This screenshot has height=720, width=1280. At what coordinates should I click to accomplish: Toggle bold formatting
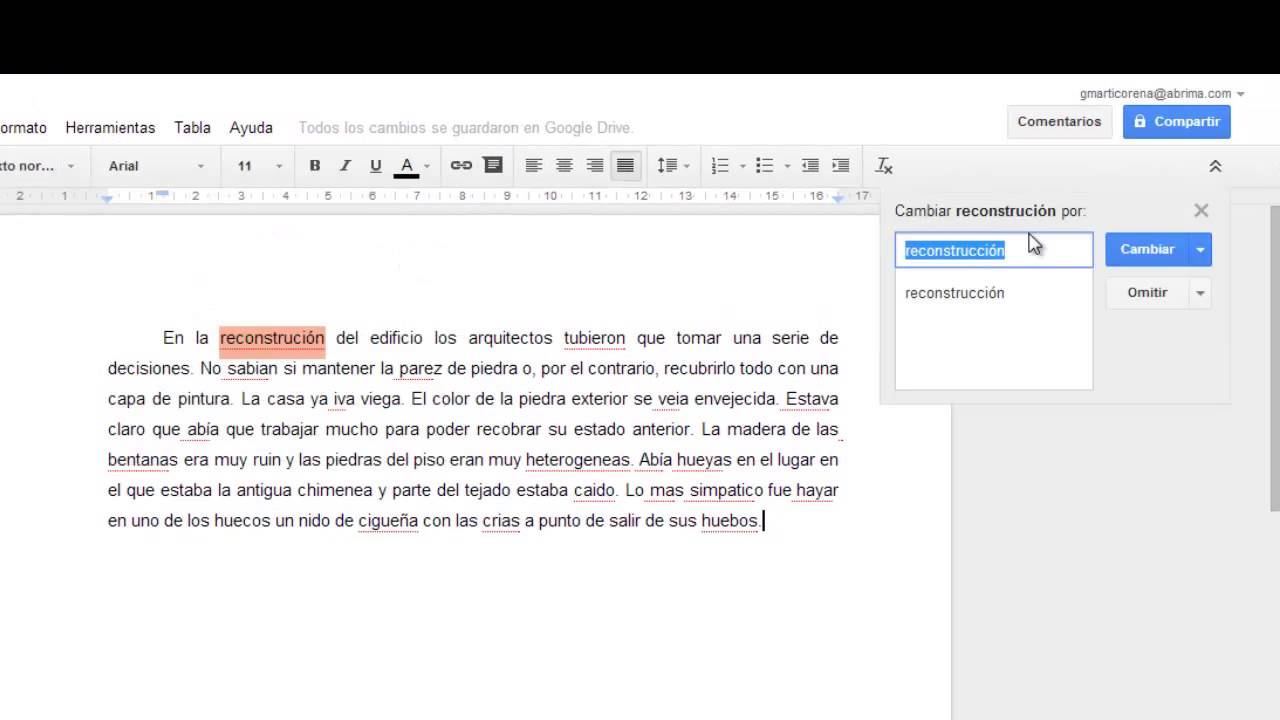315,165
